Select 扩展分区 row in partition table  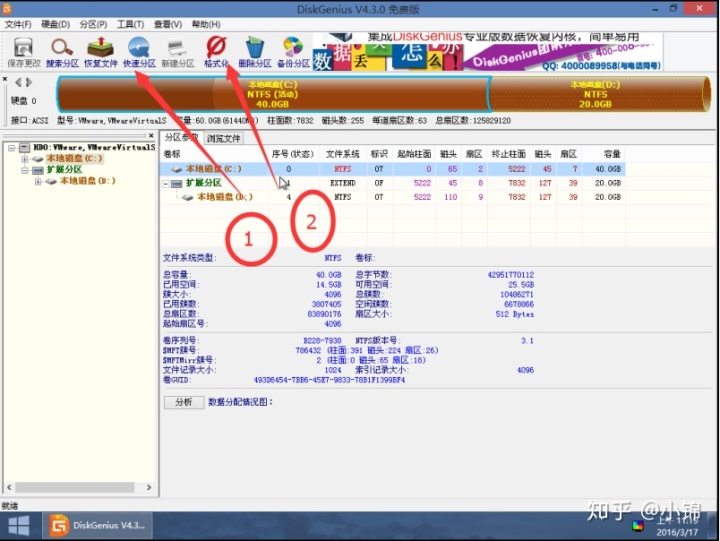tap(393, 183)
